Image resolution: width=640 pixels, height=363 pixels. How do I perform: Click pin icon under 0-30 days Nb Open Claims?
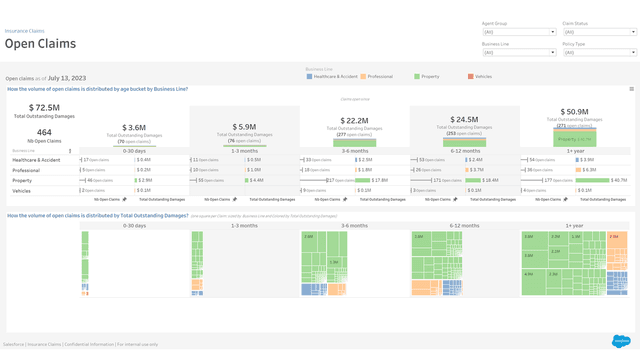(124, 200)
